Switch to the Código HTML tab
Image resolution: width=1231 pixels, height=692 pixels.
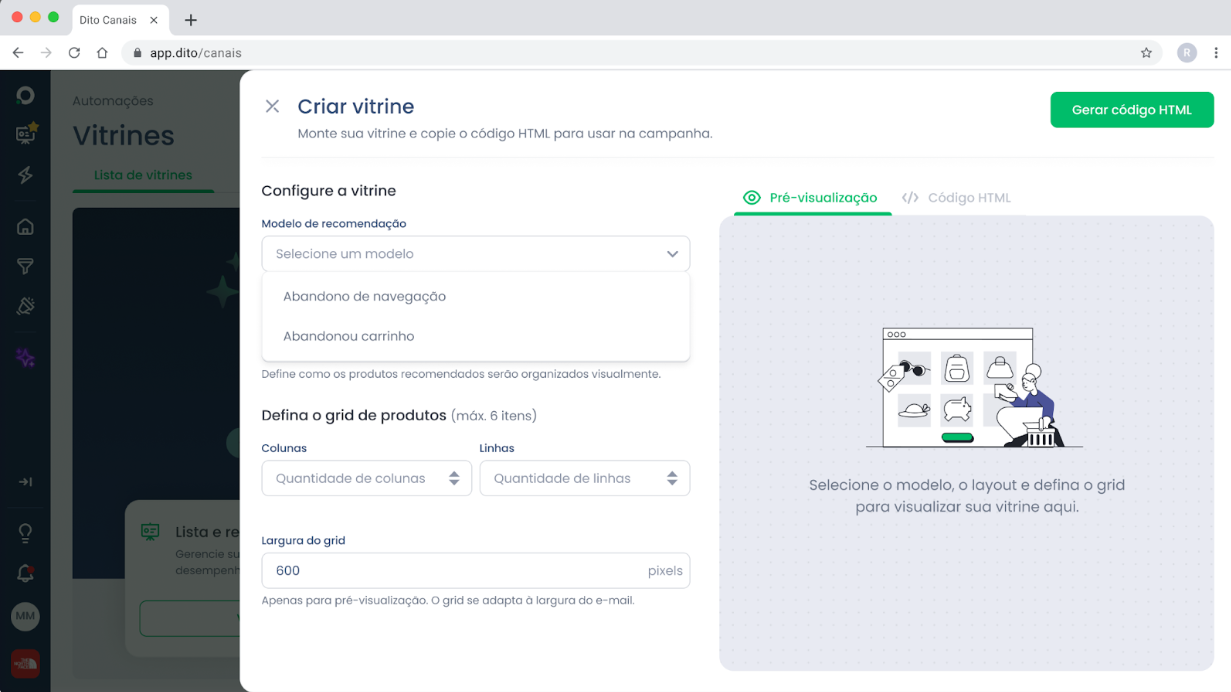956,198
